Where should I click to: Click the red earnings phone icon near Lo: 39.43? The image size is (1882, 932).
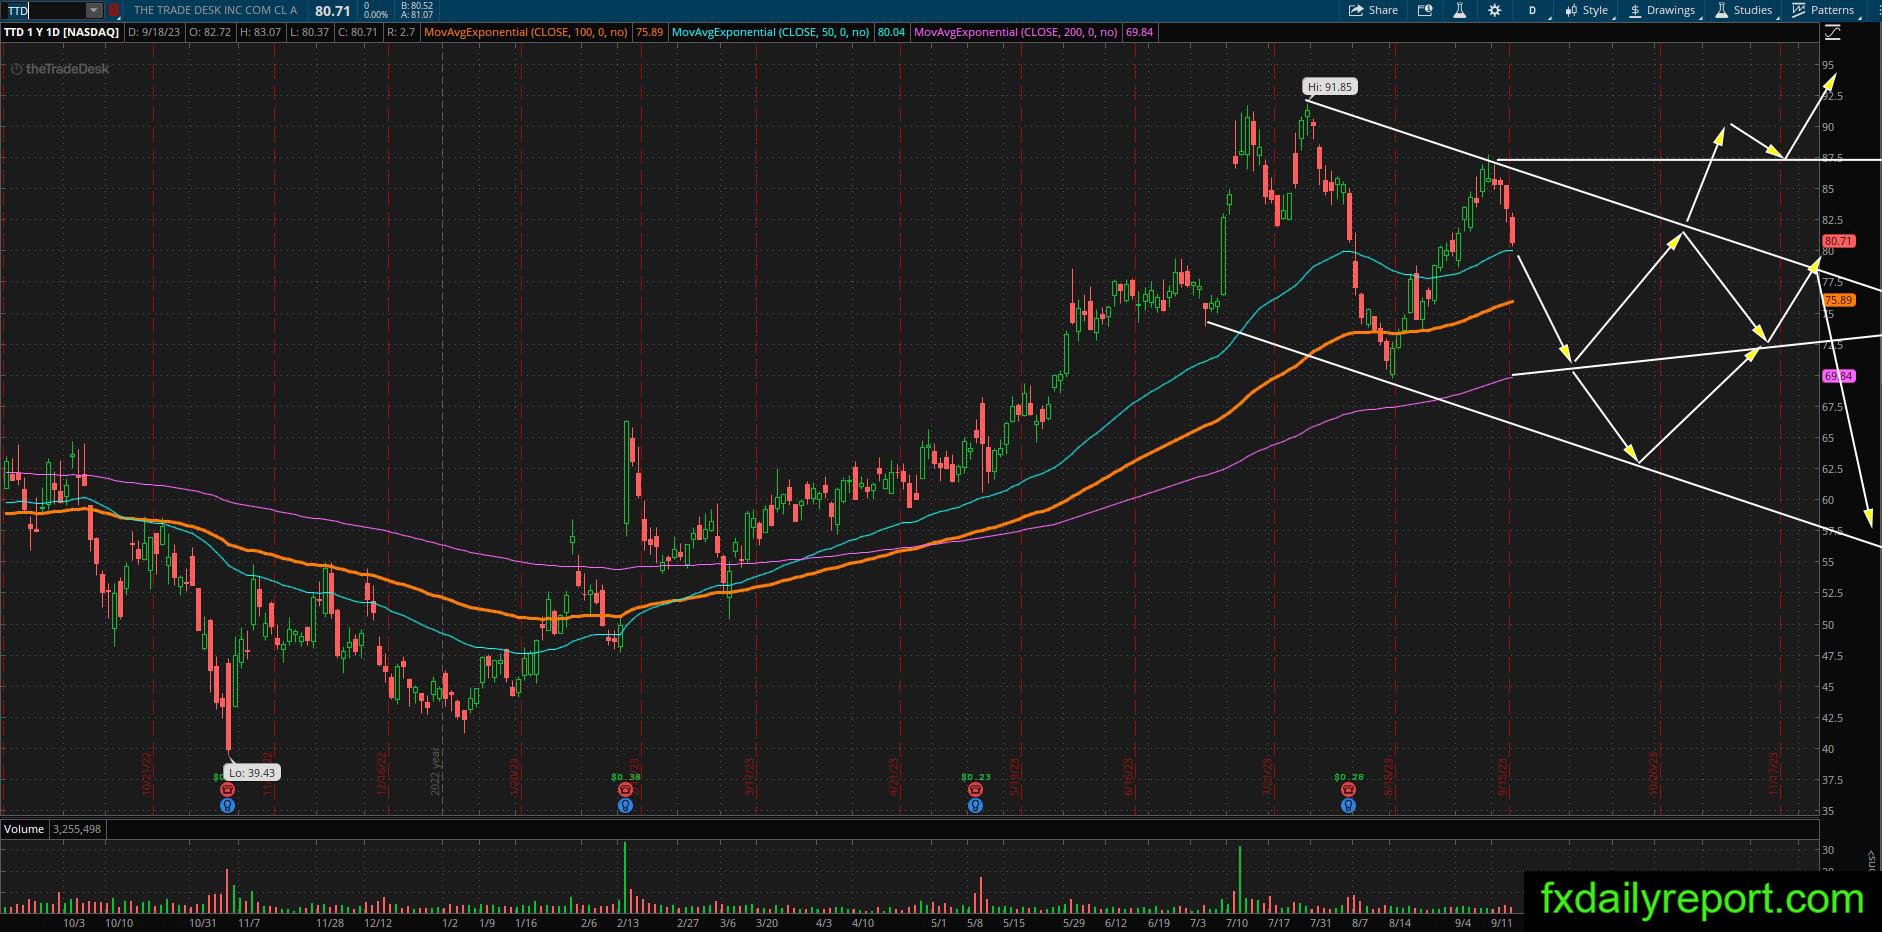pos(227,790)
